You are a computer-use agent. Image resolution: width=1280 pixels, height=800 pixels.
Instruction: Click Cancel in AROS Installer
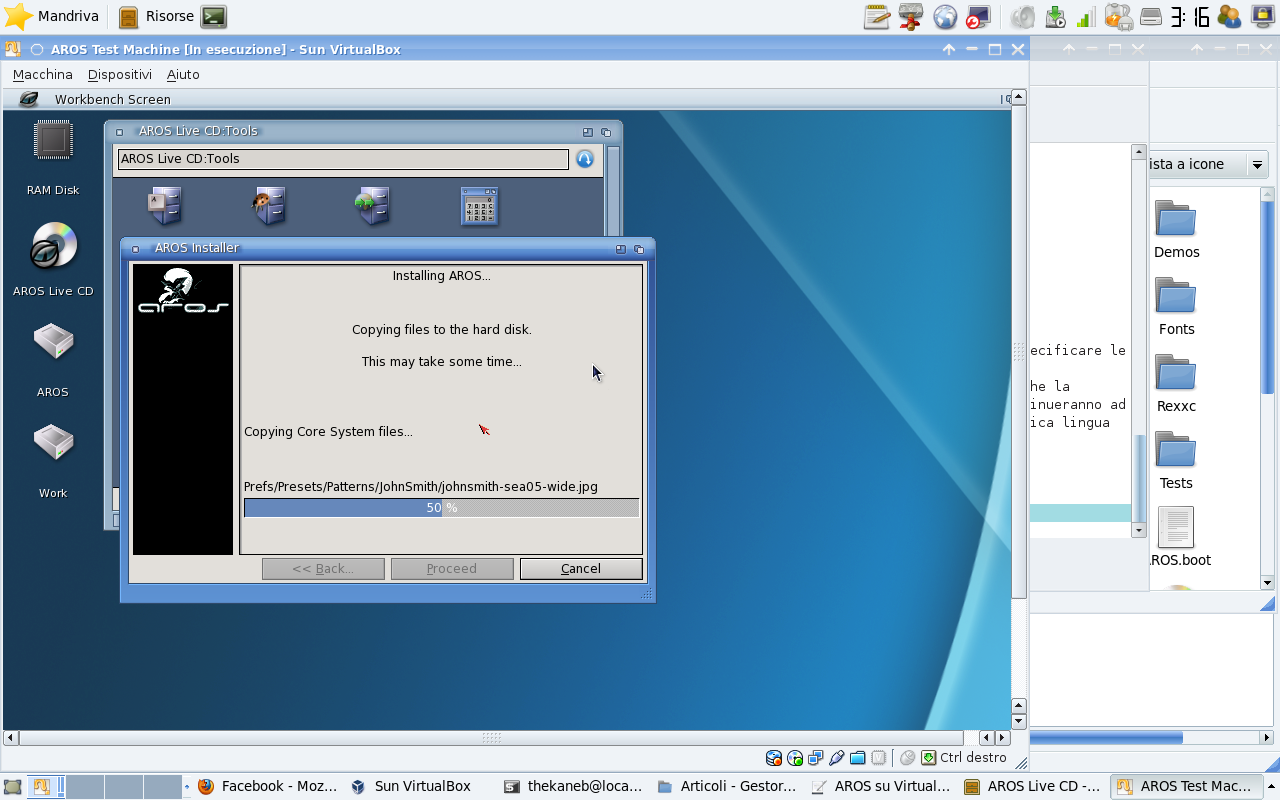tap(581, 569)
